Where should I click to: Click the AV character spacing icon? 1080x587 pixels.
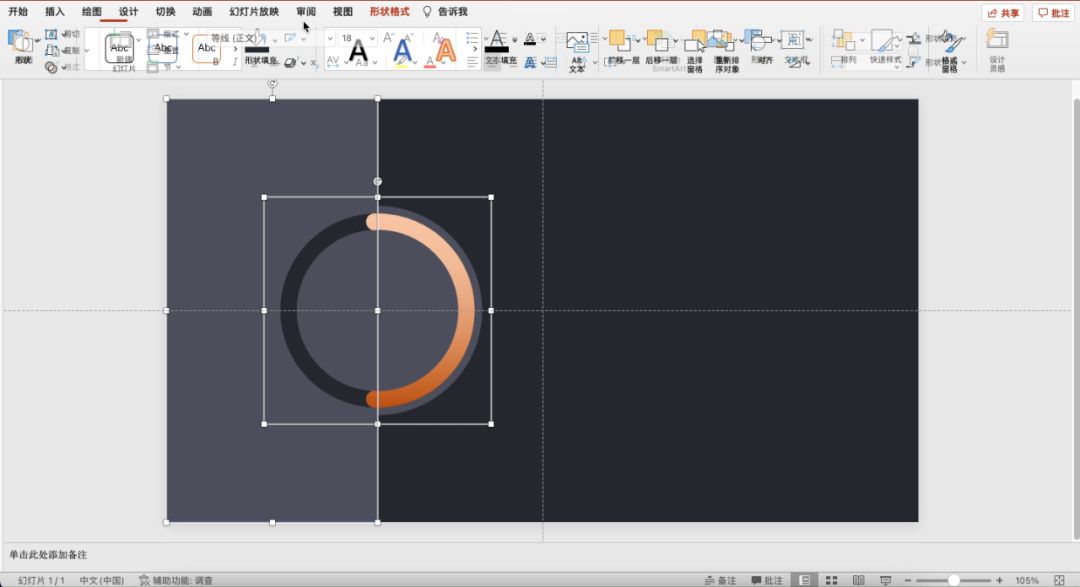[x=333, y=61]
